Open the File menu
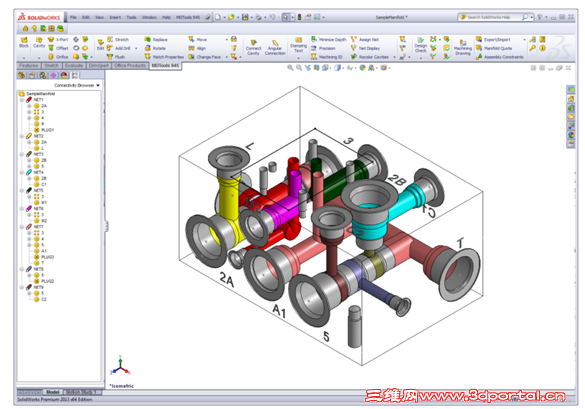Image resolution: width=585 pixels, height=409 pixels. point(73,17)
